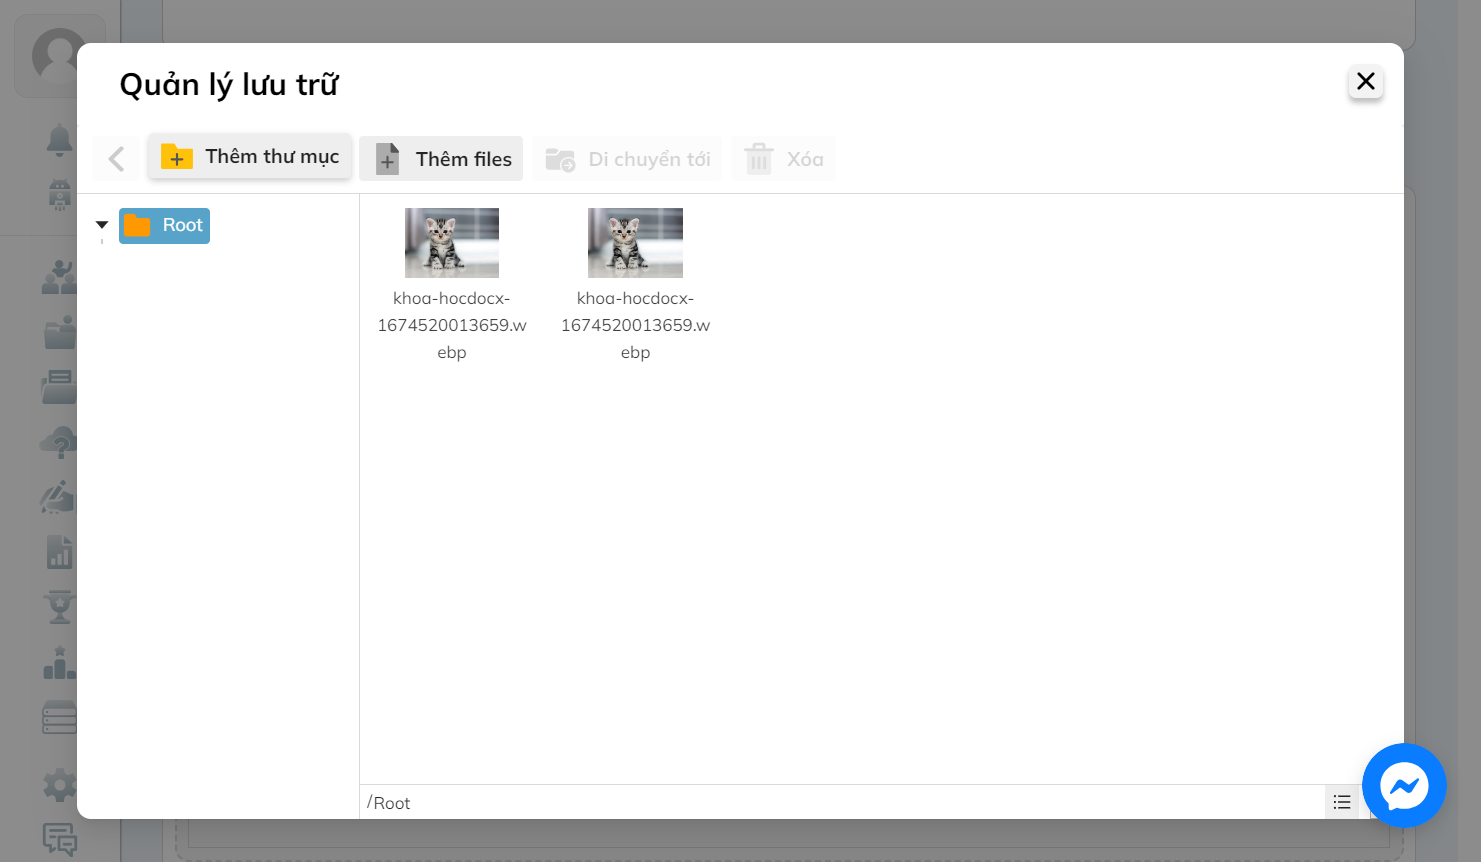This screenshot has width=1481, height=862.
Task: Click the leaderboard podium icon in sidebar
Action: pyautogui.click(x=60, y=663)
